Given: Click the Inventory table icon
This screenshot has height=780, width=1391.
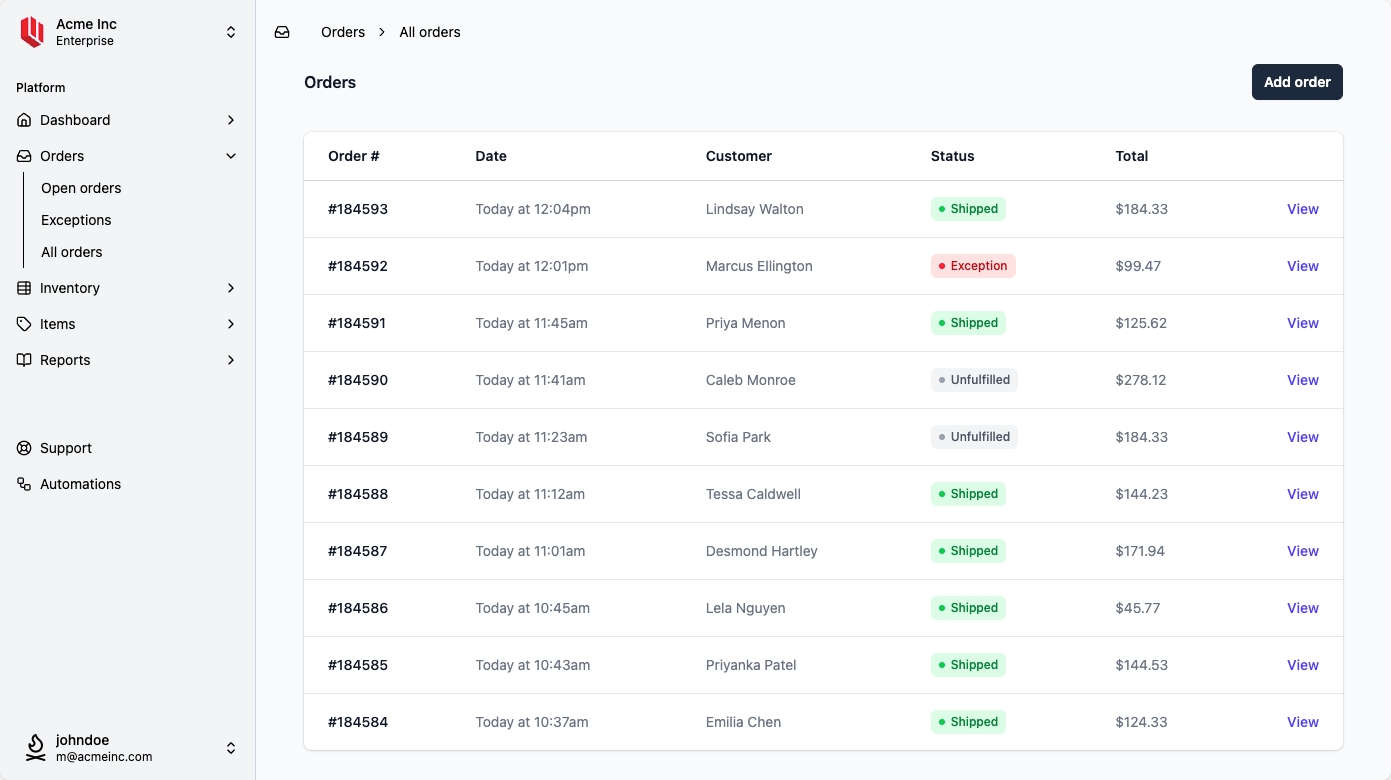Looking at the screenshot, I should click(24, 288).
